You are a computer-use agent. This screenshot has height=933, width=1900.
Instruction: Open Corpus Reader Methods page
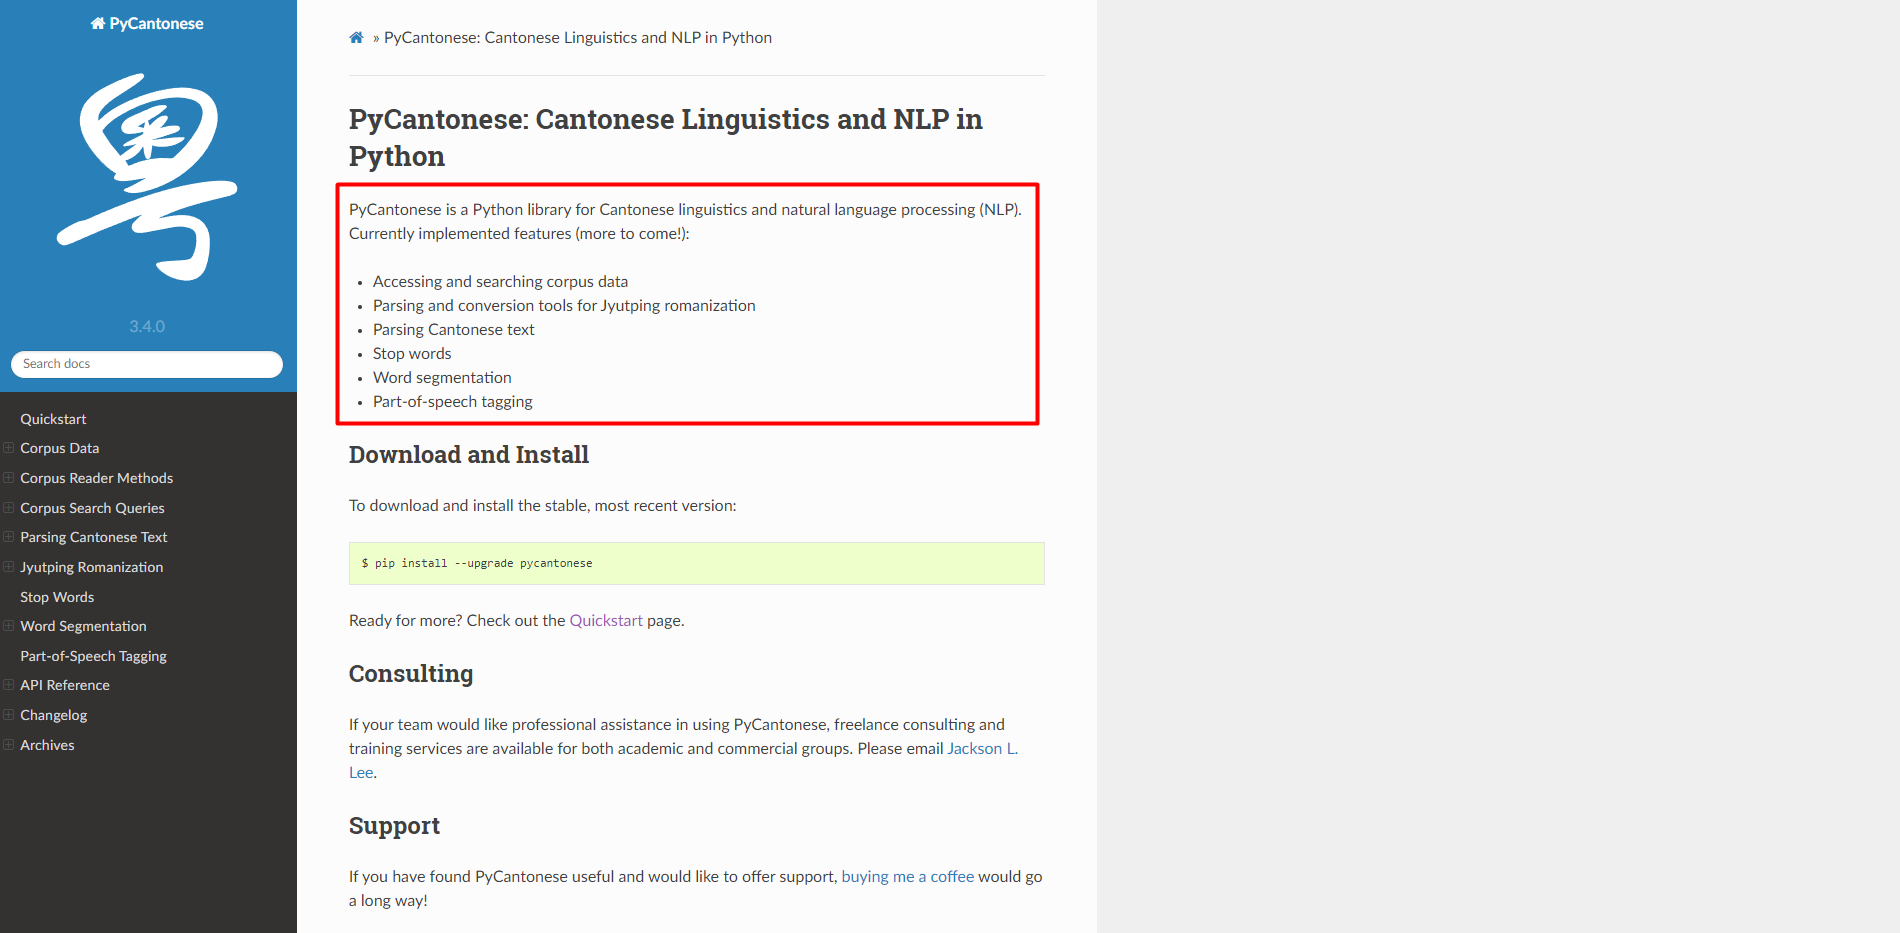(x=97, y=478)
